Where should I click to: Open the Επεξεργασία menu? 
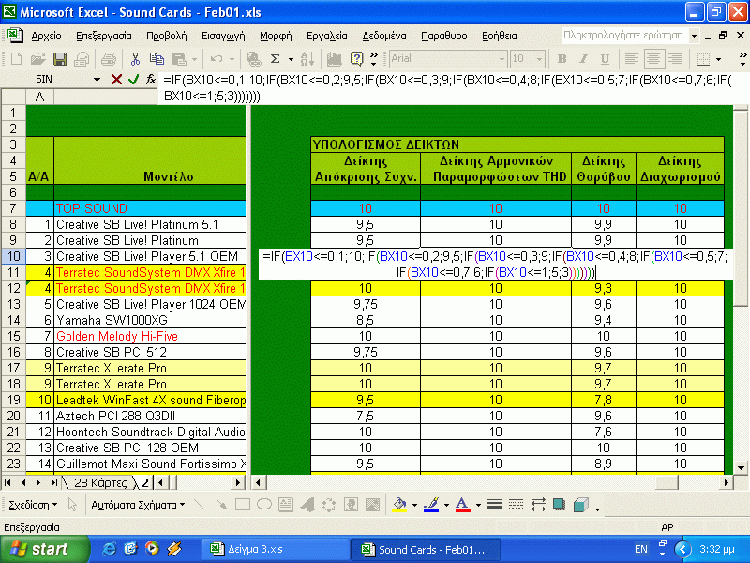point(104,36)
